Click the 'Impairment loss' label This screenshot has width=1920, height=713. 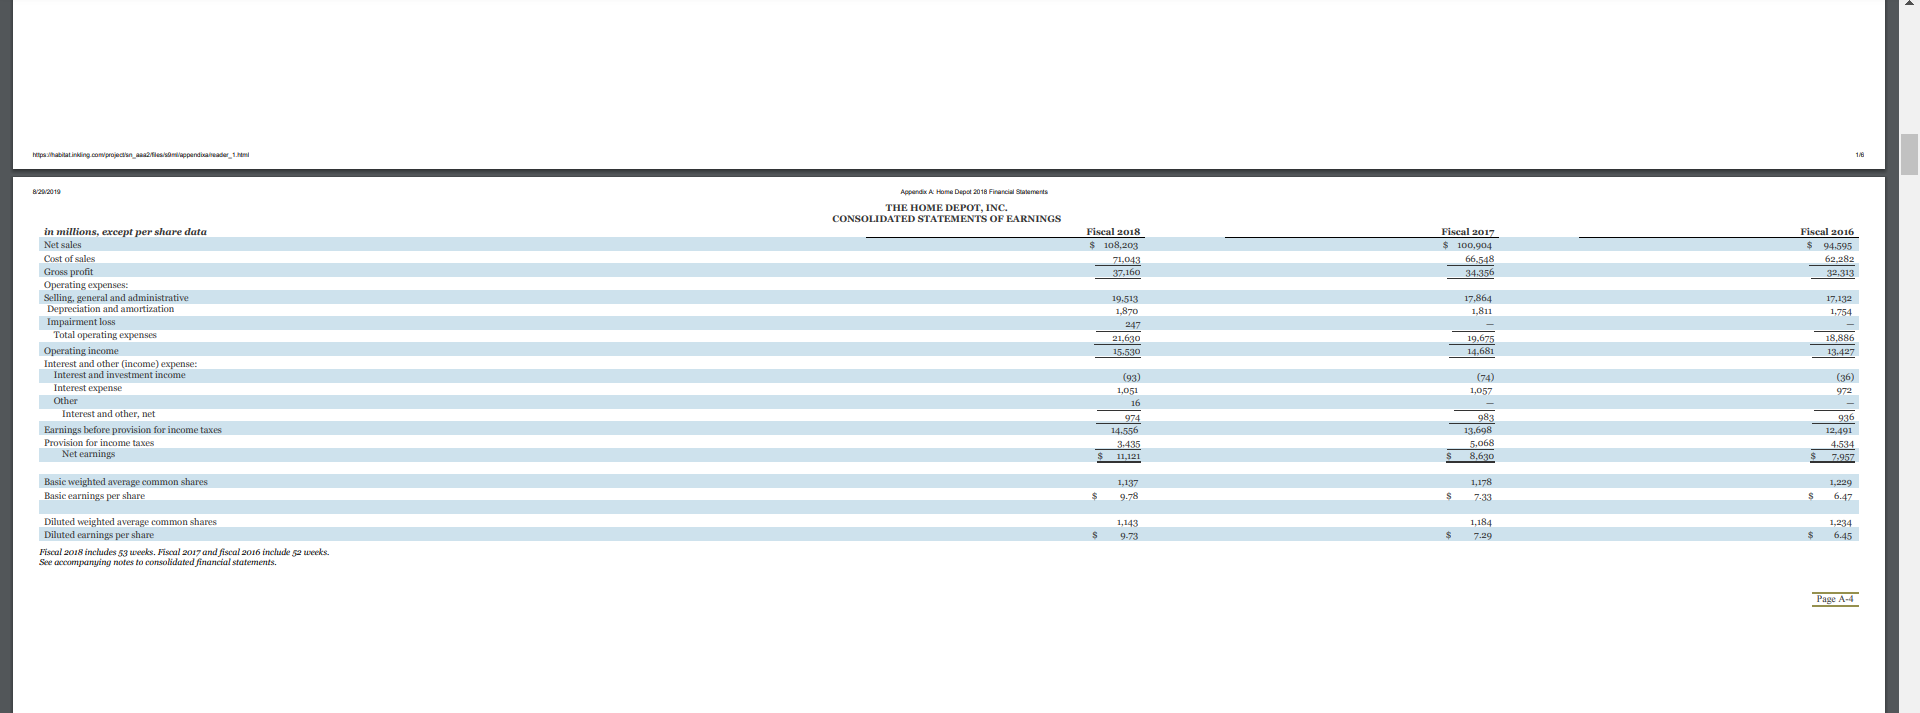tap(81, 322)
